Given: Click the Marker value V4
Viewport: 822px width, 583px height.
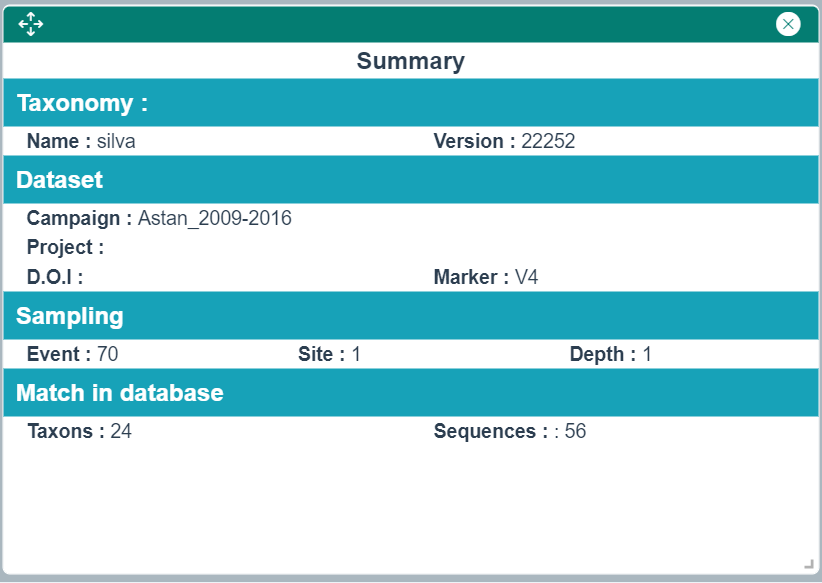Looking at the screenshot, I should point(527,277).
